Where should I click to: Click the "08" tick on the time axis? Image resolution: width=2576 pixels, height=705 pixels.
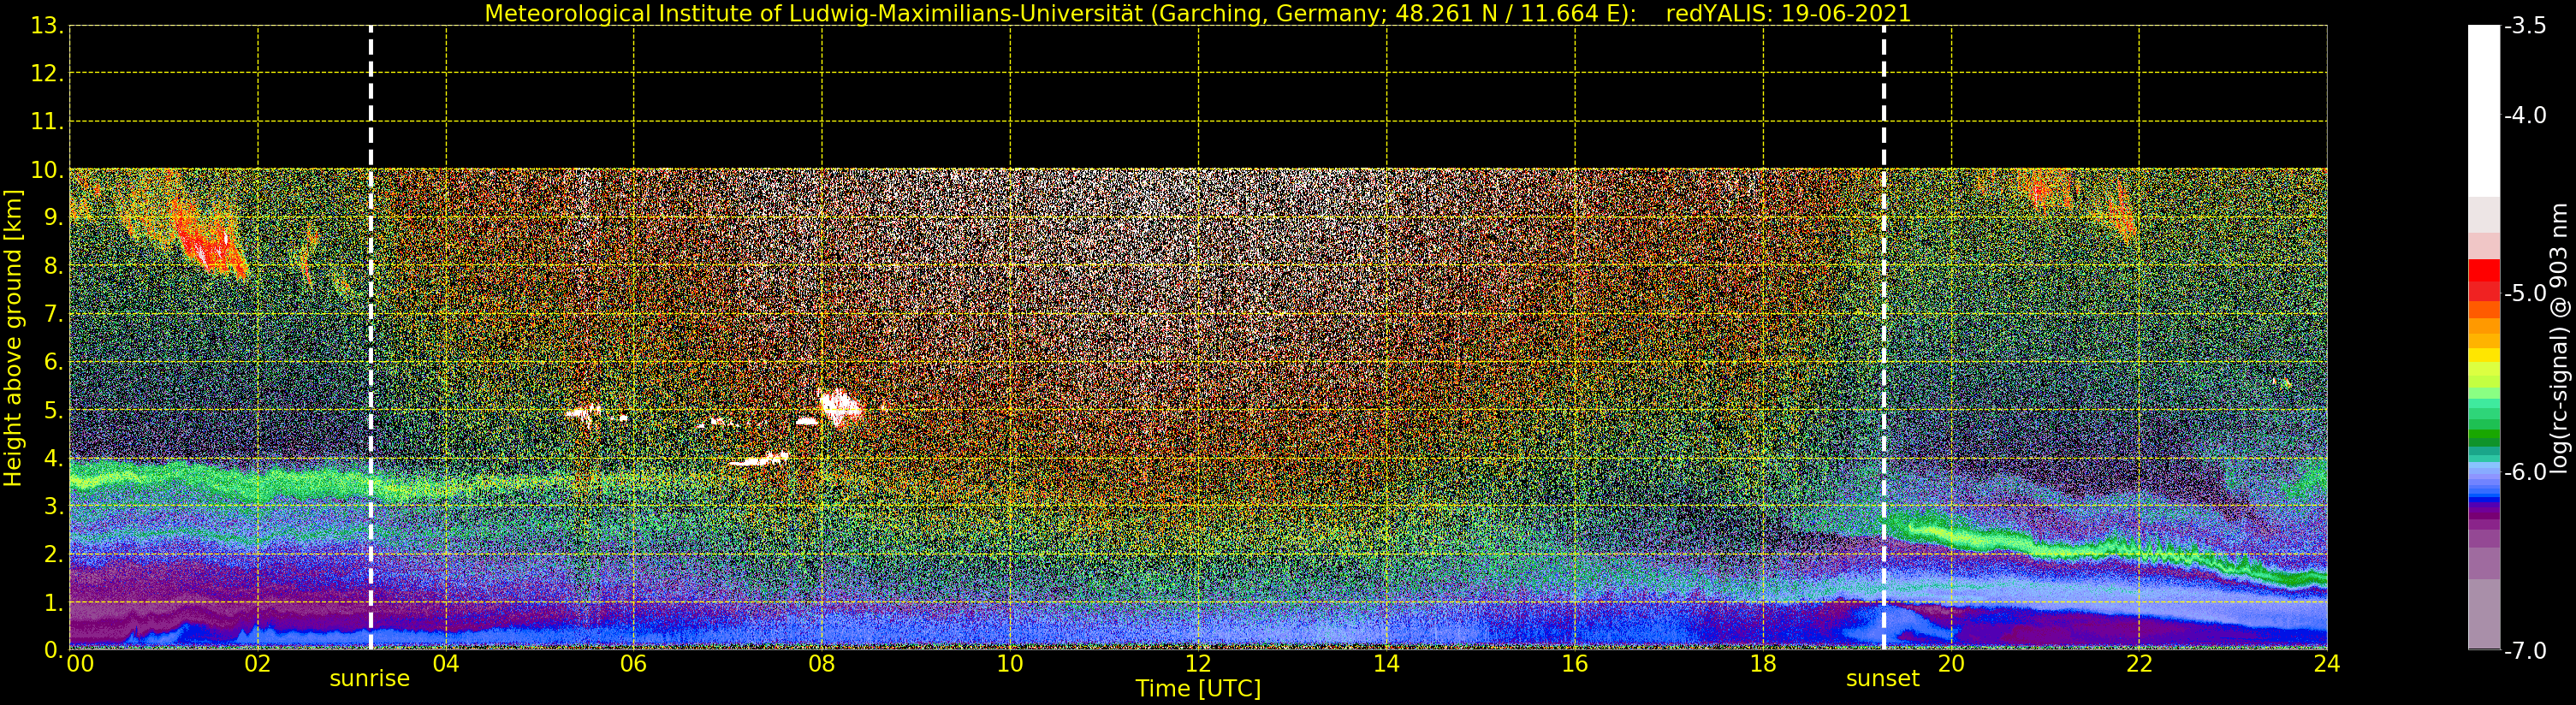[822, 664]
